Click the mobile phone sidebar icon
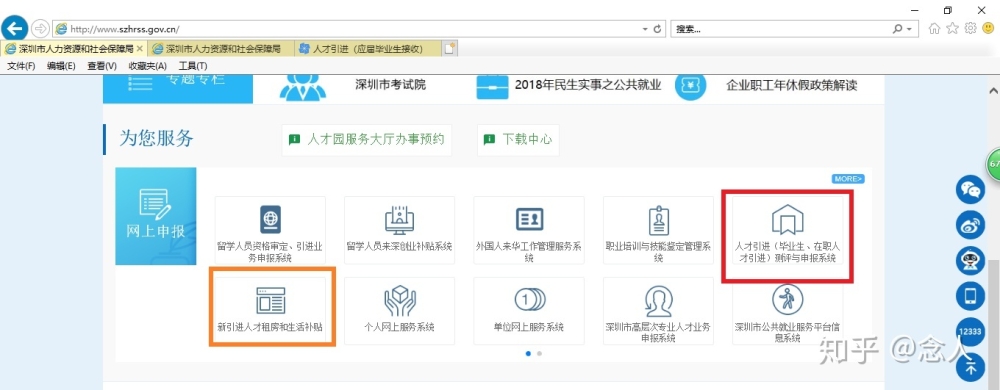Image resolution: width=1000 pixels, height=390 pixels. pos(970,296)
